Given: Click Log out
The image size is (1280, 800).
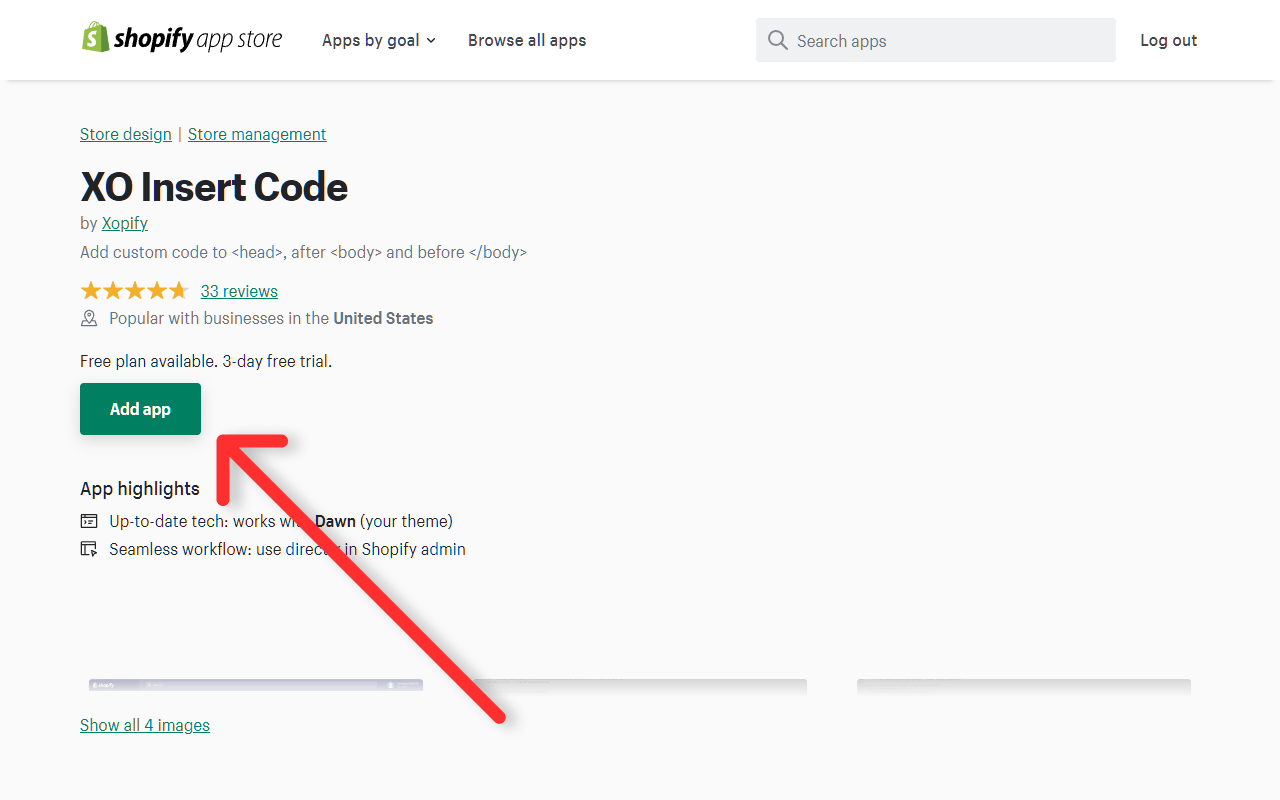Looking at the screenshot, I should tap(1168, 40).
